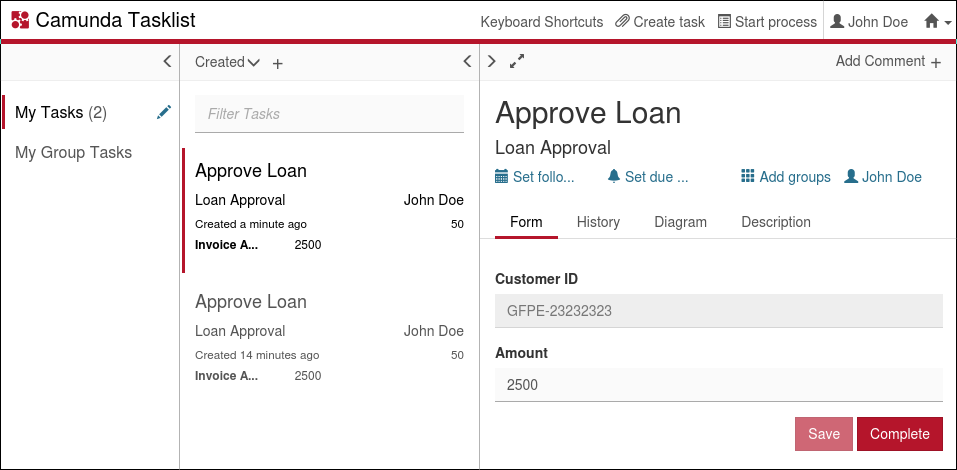This screenshot has height=470, width=957.
Task: Set the task due date
Action: [648, 177]
